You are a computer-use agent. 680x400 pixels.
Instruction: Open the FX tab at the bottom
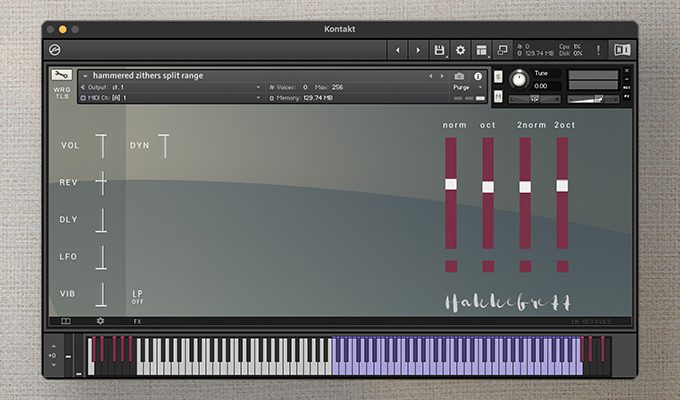tap(138, 321)
